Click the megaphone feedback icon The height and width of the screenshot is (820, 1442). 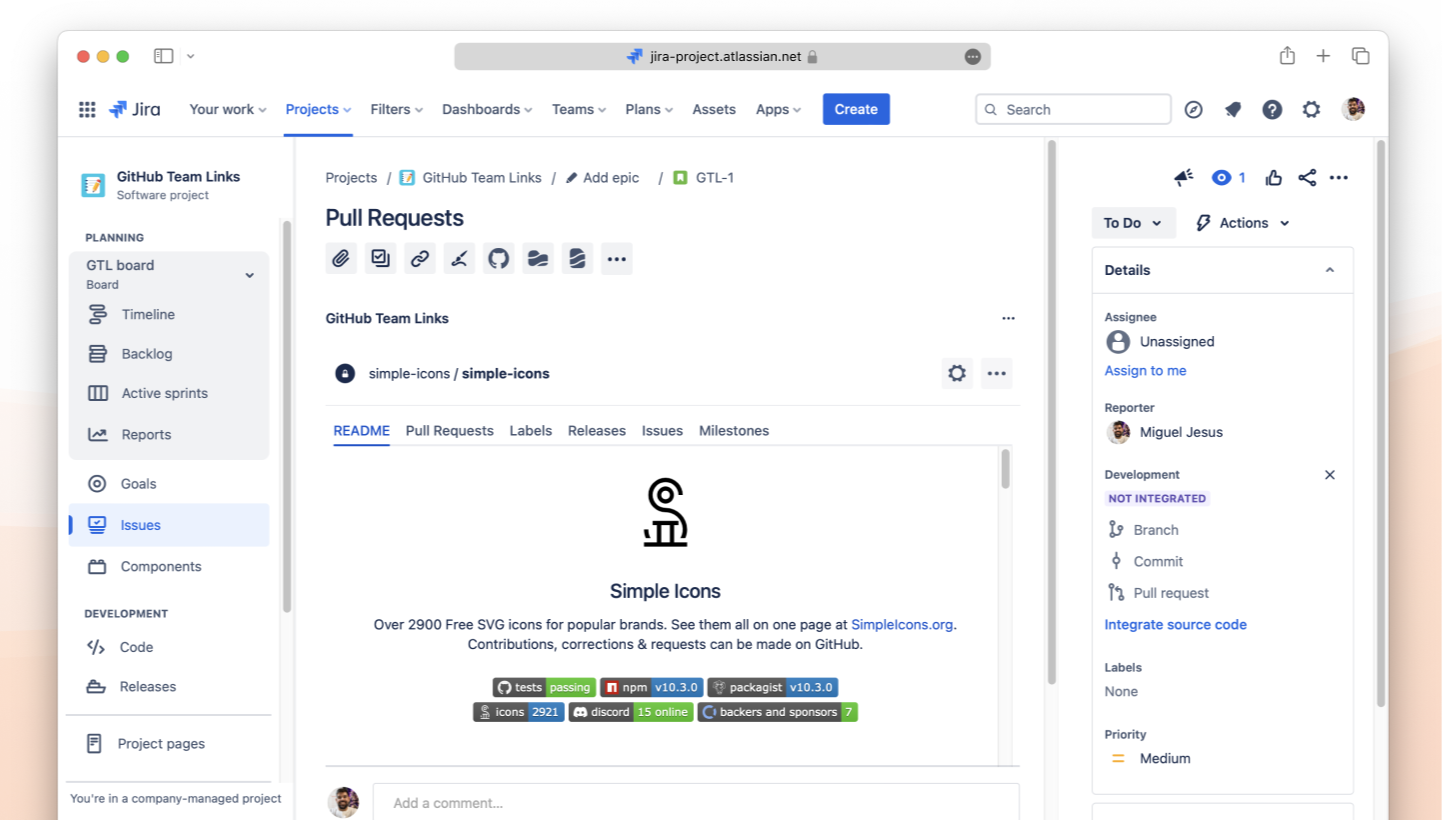click(1184, 177)
